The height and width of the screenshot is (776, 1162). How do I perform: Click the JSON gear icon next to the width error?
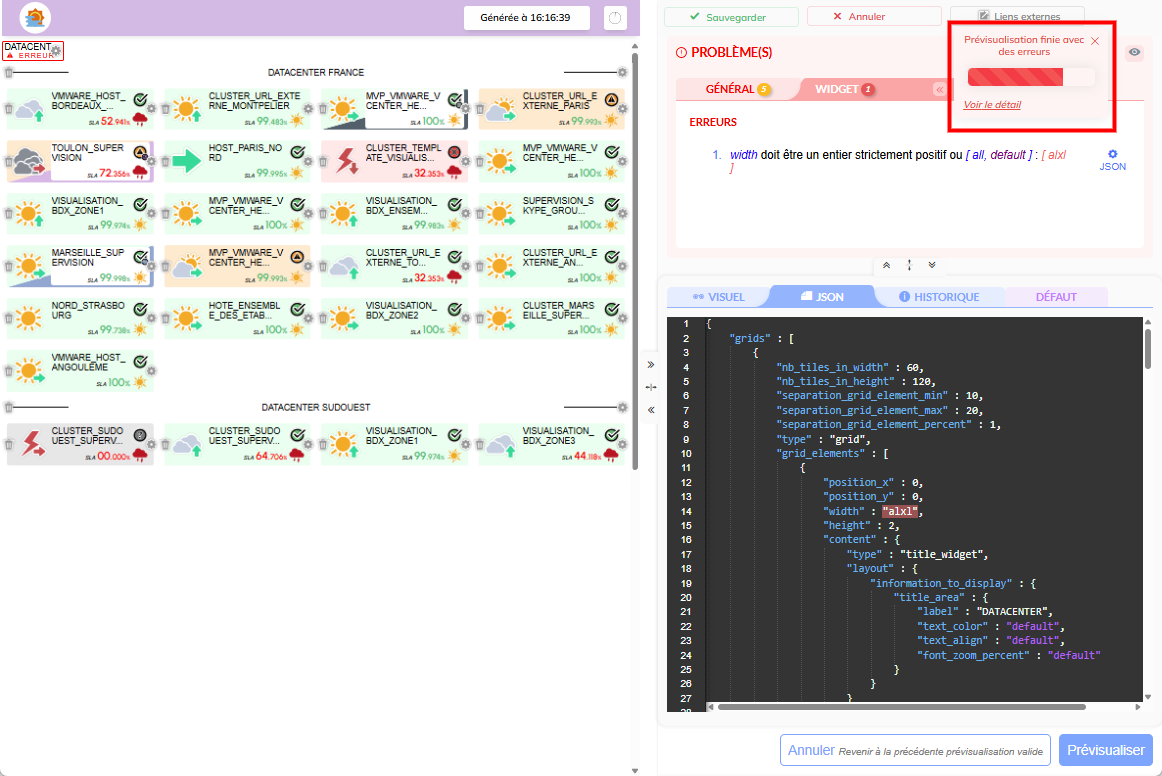[x=1112, y=155]
